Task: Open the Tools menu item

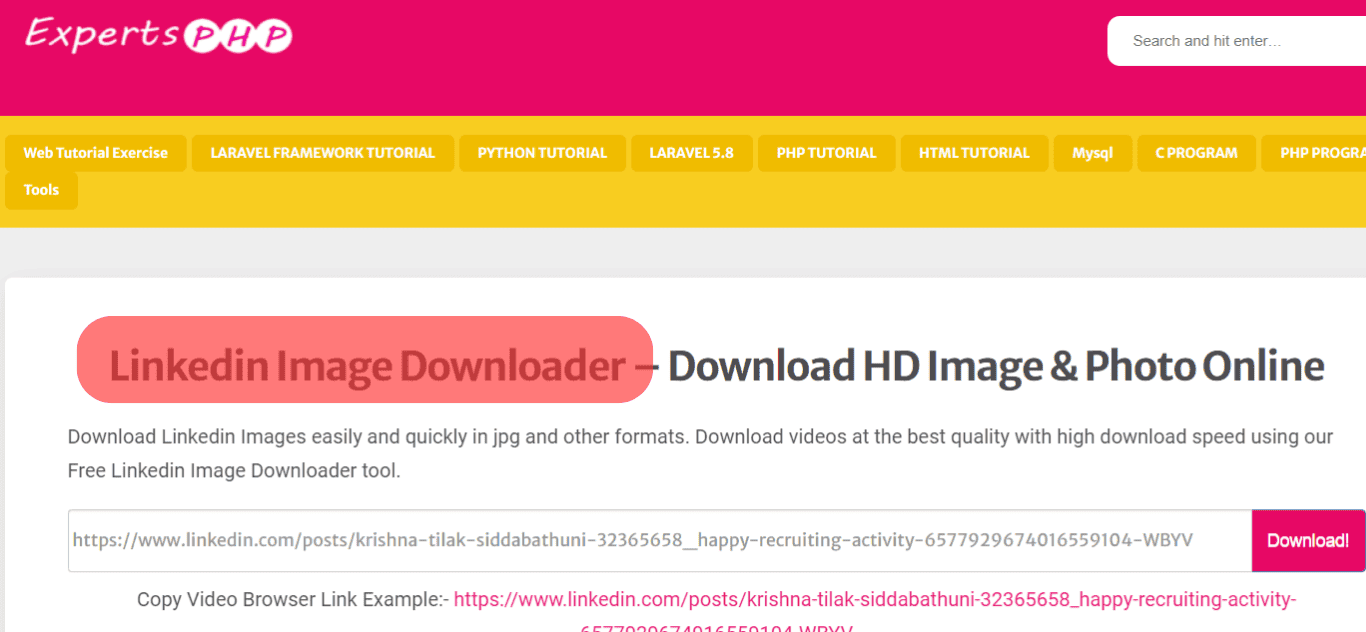Action: click(41, 190)
